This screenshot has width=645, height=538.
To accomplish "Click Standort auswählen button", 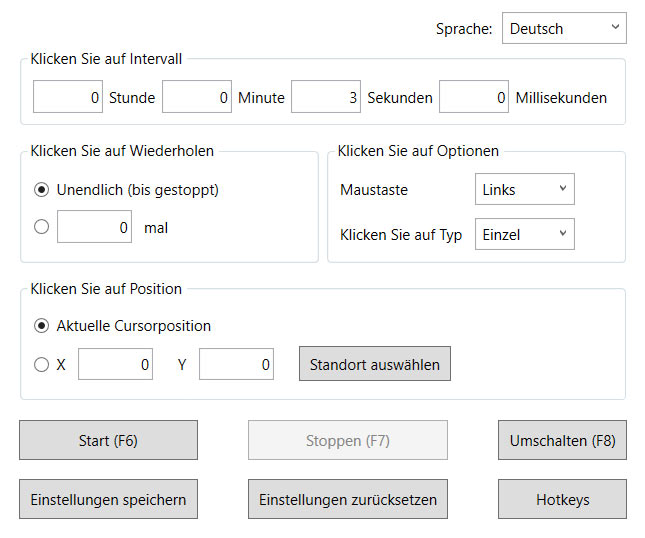I will coord(375,365).
